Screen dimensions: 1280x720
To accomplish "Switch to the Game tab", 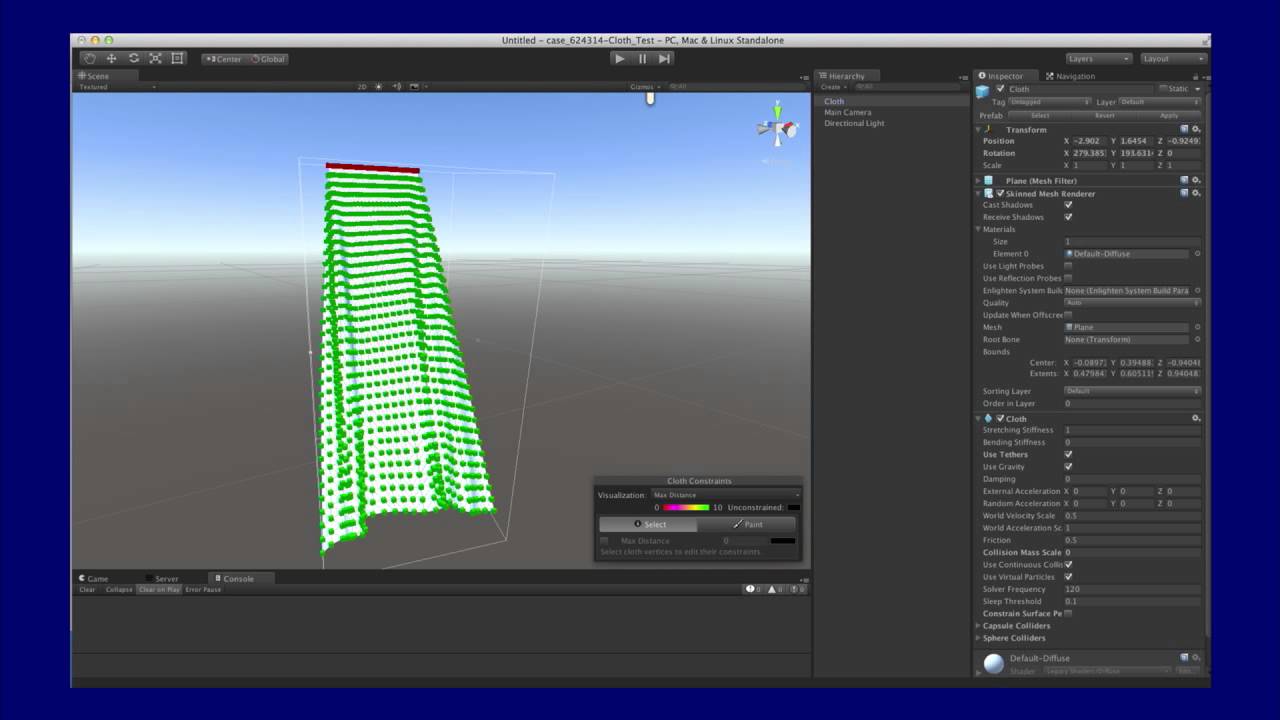I will tap(97, 578).
